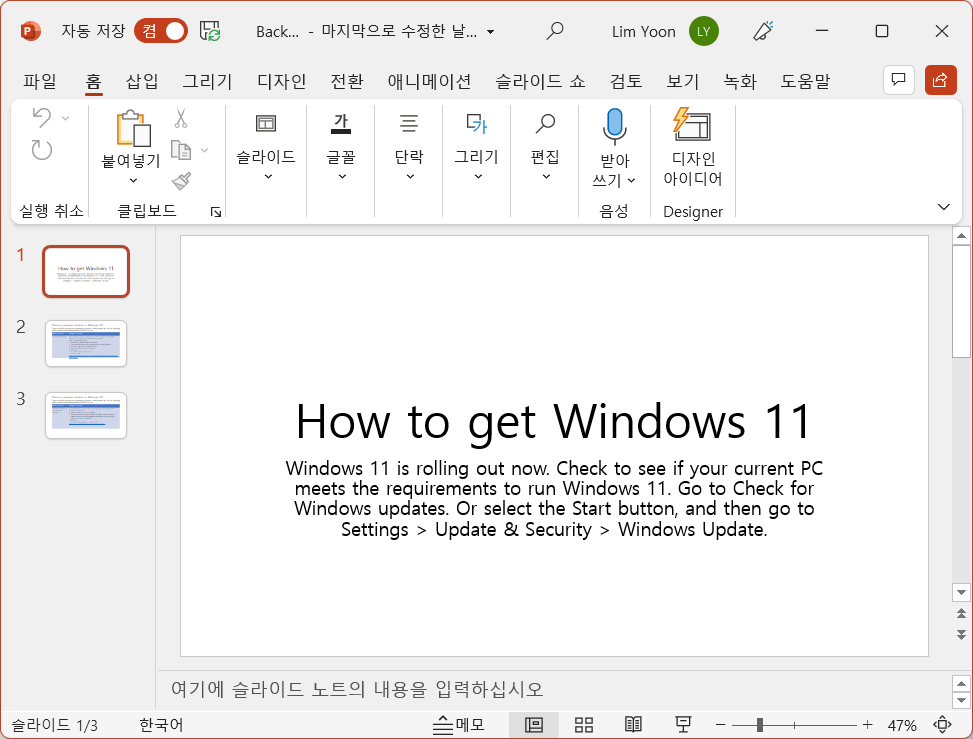Expand the 받아쓰기 options arrow
Screen dimensions: 973x739
tap(632, 181)
